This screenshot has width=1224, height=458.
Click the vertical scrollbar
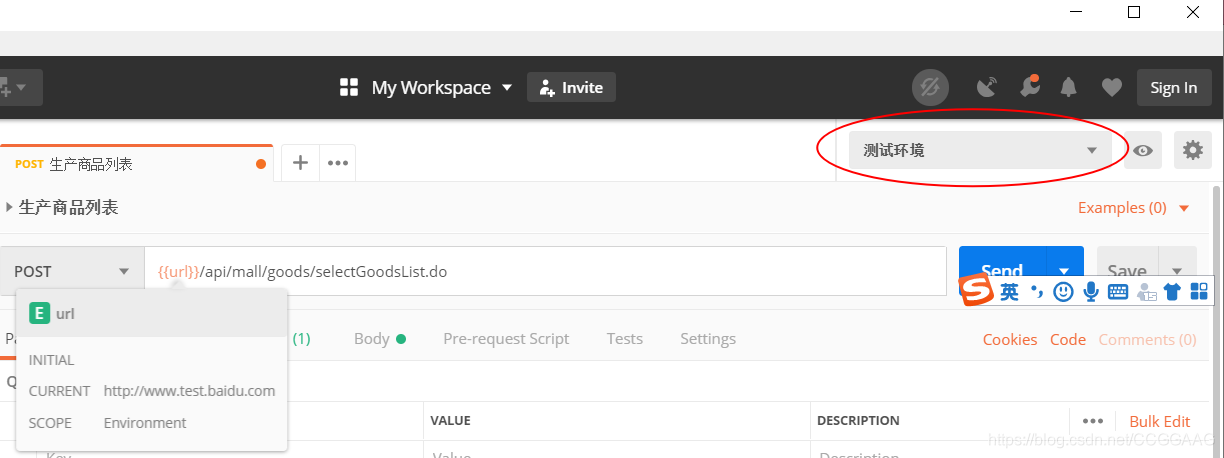pos(1216,320)
